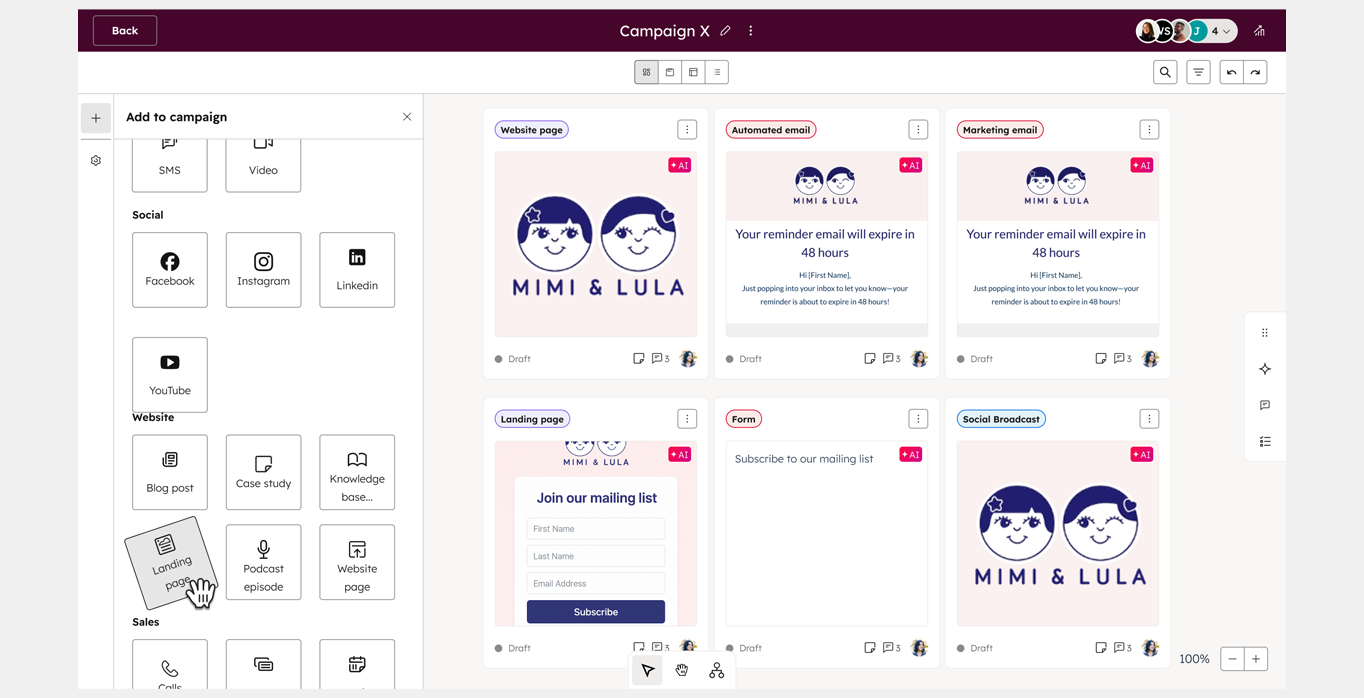Screen dimensions: 1364x698
Task: Choose Podcast episode asset tile
Action: coord(263,562)
